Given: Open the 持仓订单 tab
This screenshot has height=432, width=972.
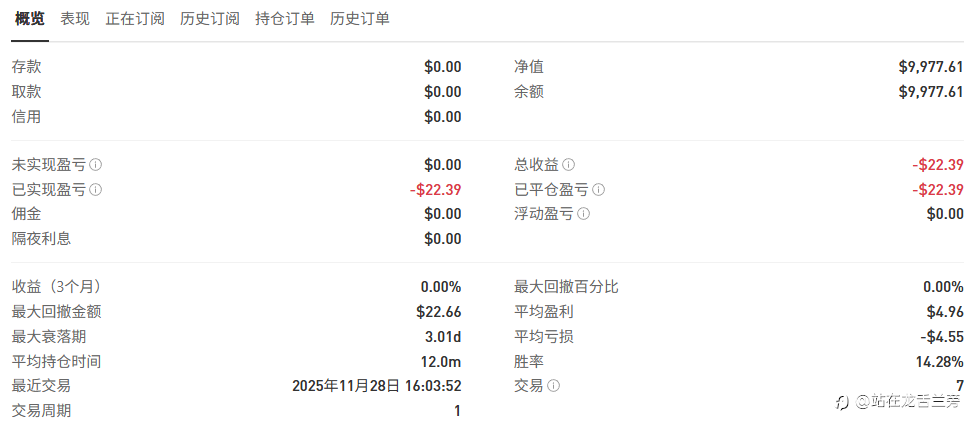Looking at the screenshot, I should [285, 19].
